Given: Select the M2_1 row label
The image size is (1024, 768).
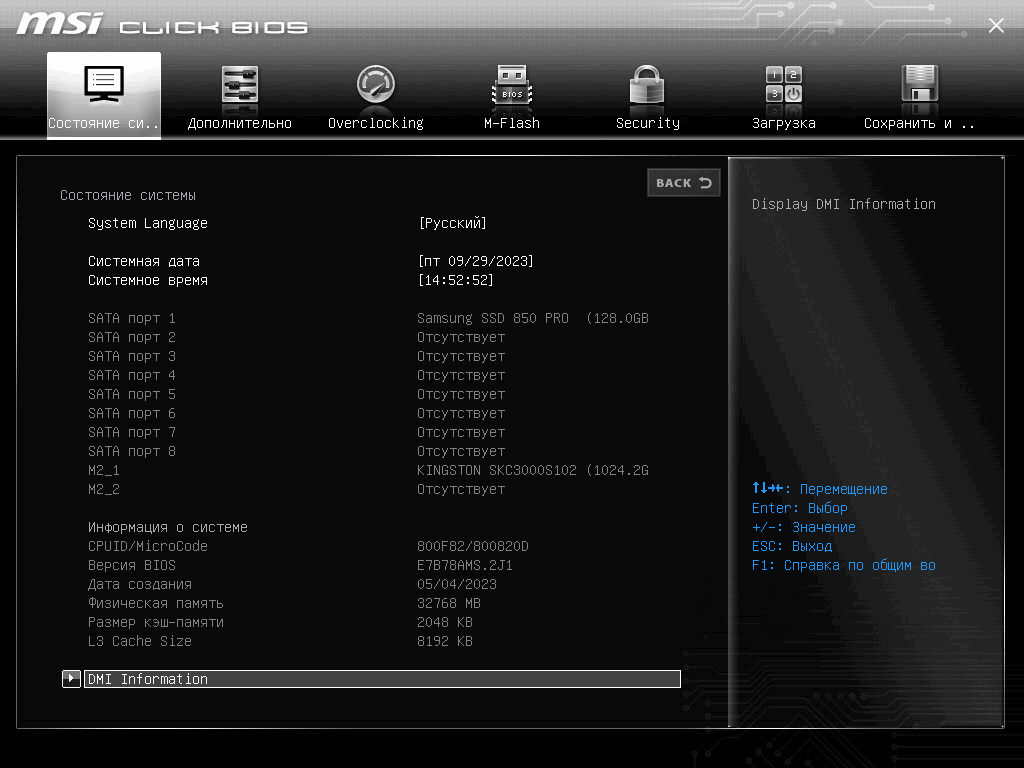Looking at the screenshot, I should pos(104,470).
